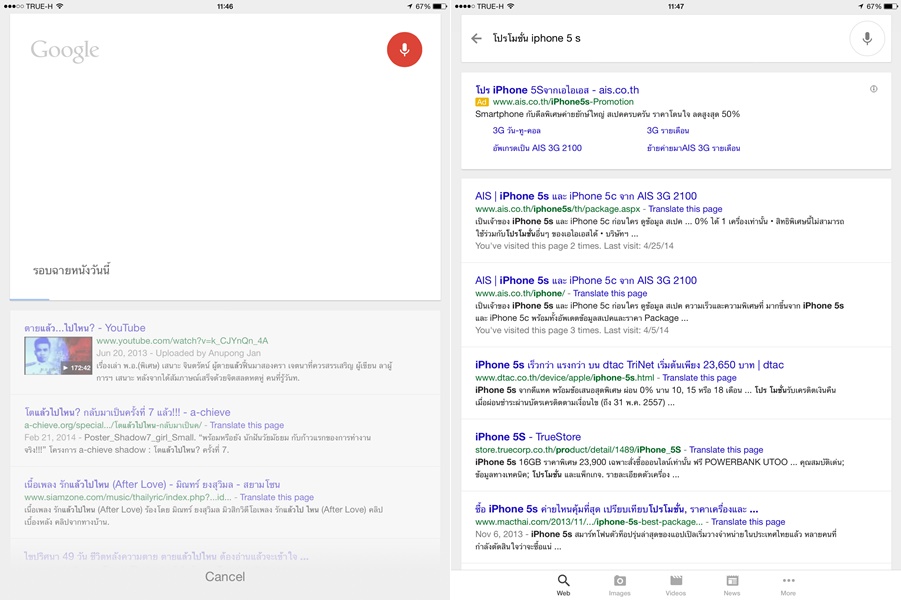Open the อัพเกรดเป็น AIS 3G 2100 sitelink
The image size is (901, 600).
(537, 148)
